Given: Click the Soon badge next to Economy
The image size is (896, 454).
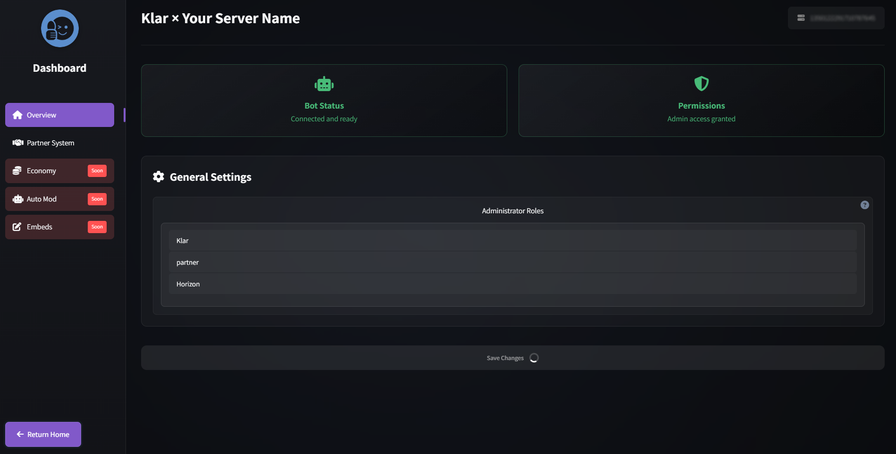Looking at the screenshot, I should pos(97,171).
